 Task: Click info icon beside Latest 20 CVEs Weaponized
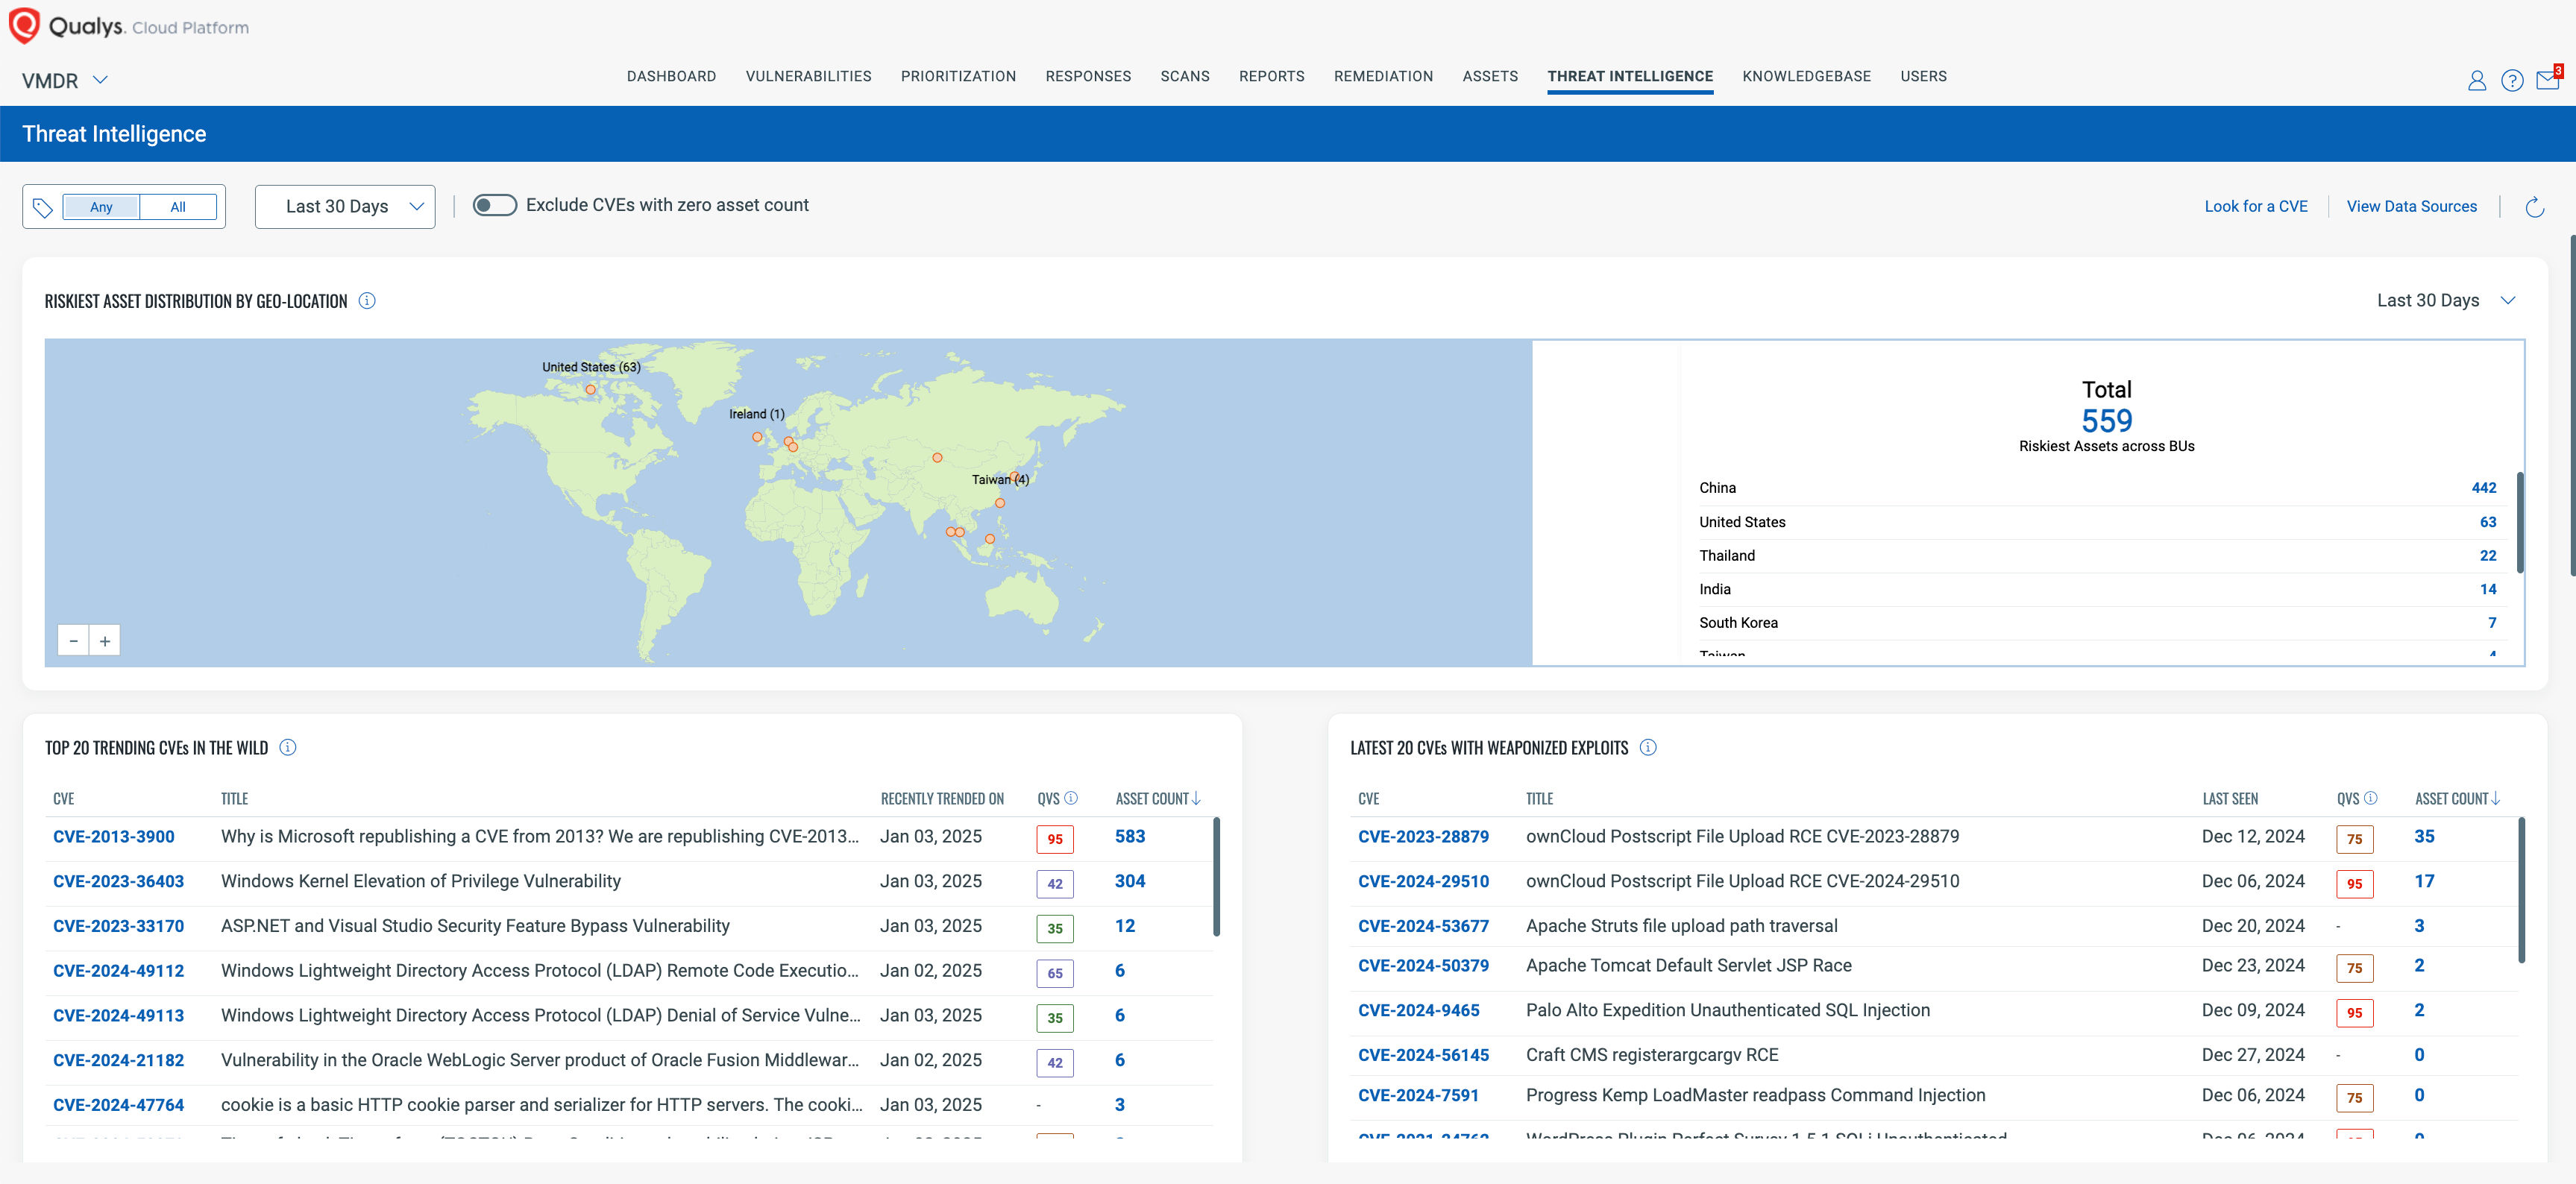pos(1648,748)
